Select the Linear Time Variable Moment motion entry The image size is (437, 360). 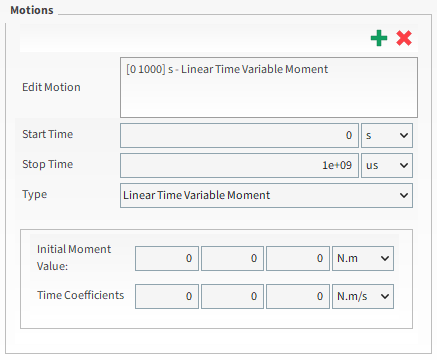click(x=227, y=69)
